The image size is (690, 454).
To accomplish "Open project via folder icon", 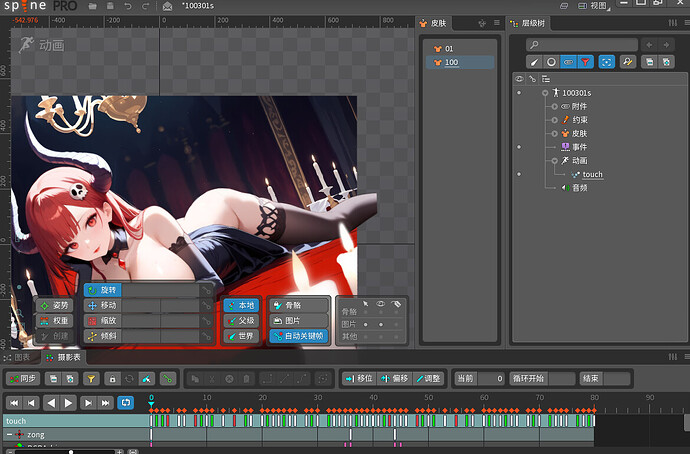I will [92, 6].
